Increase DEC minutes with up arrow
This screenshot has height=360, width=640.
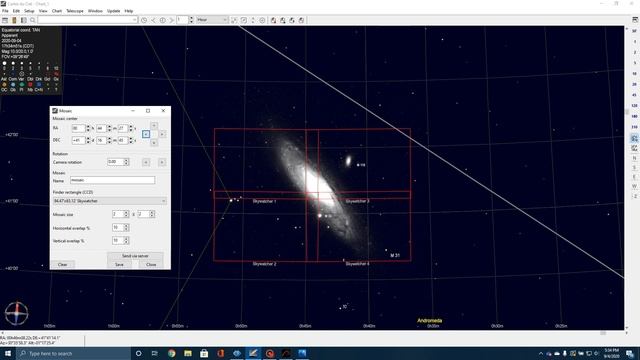pos(109,138)
